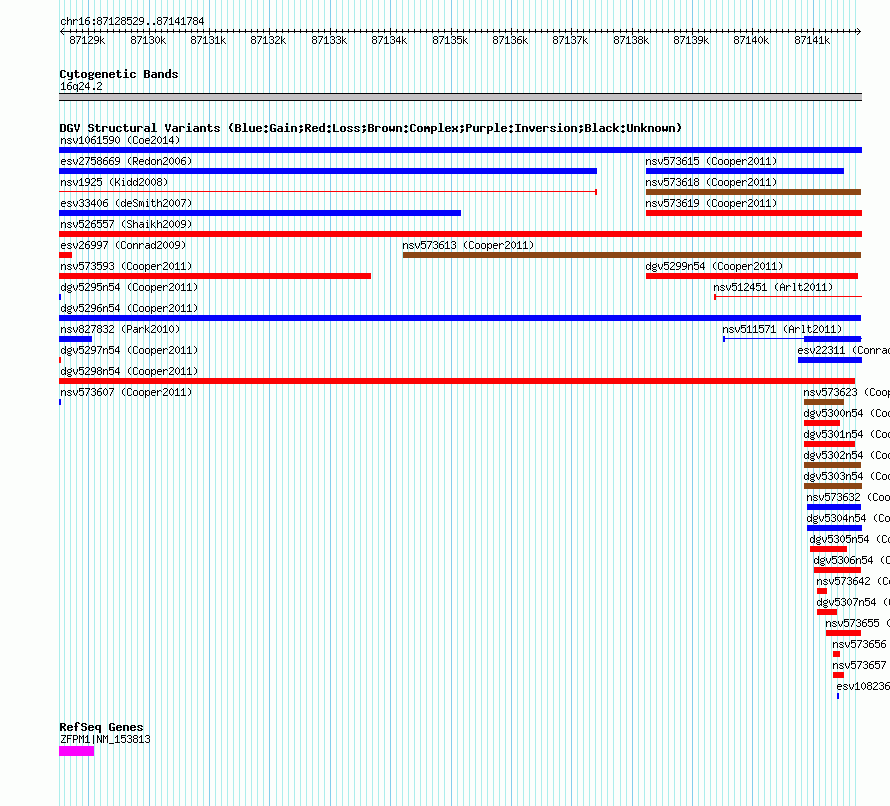Click the dgv5300n54 variant label
Image resolution: width=890 pixels, height=806 pixels.
846,413
